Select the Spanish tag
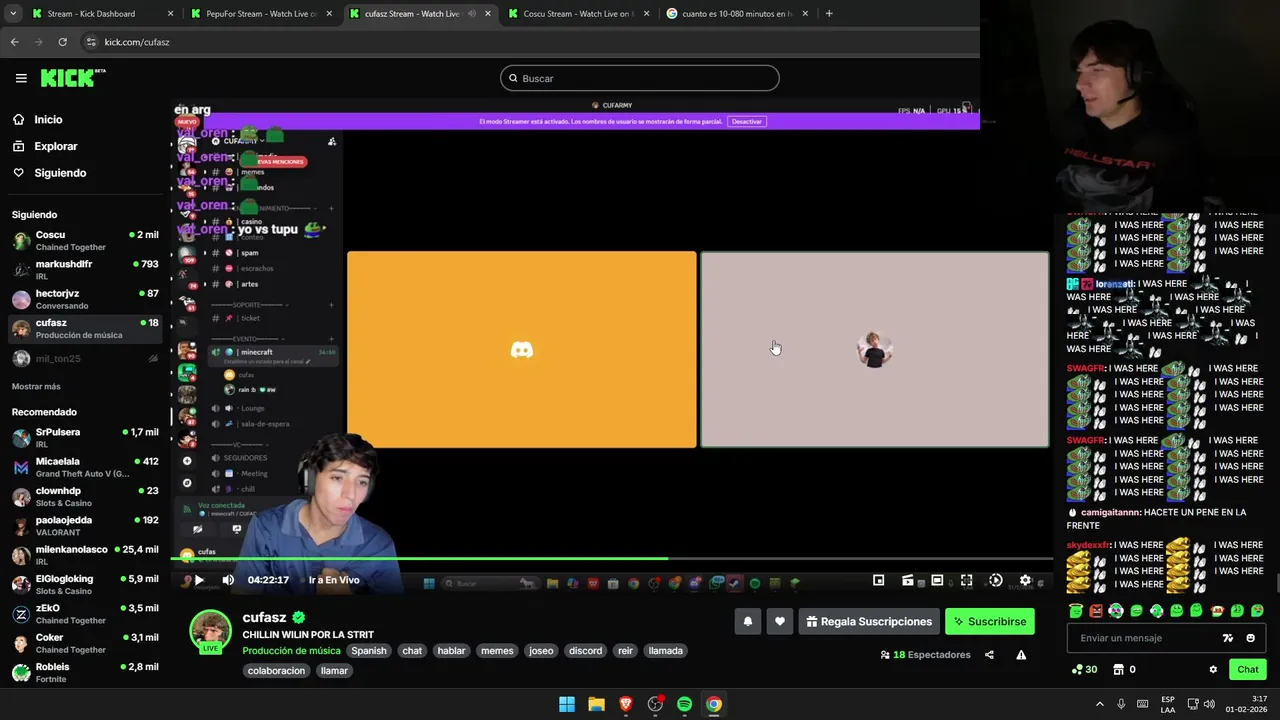 [x=368, y=651]
